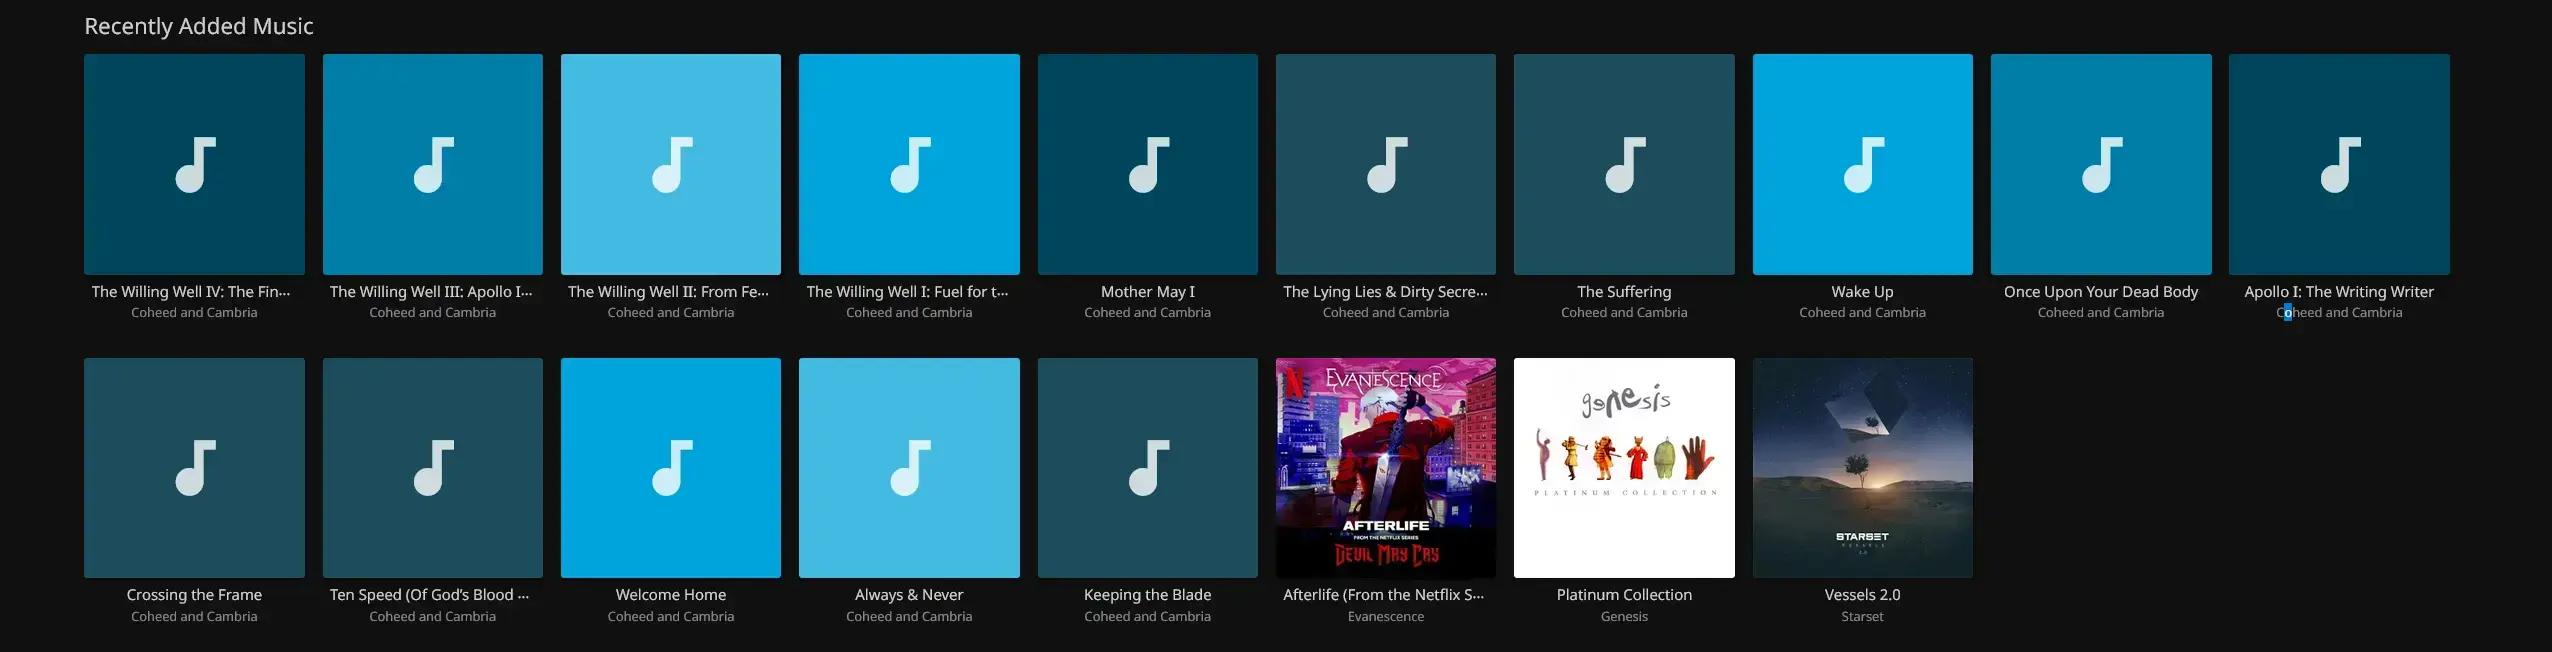Image resolution: width=2552 pixels, height=652 pixels.
Task: Open Coheed and Cambria artist under Wake Up
Action: pyautogui.click(x=1862, y=313)
